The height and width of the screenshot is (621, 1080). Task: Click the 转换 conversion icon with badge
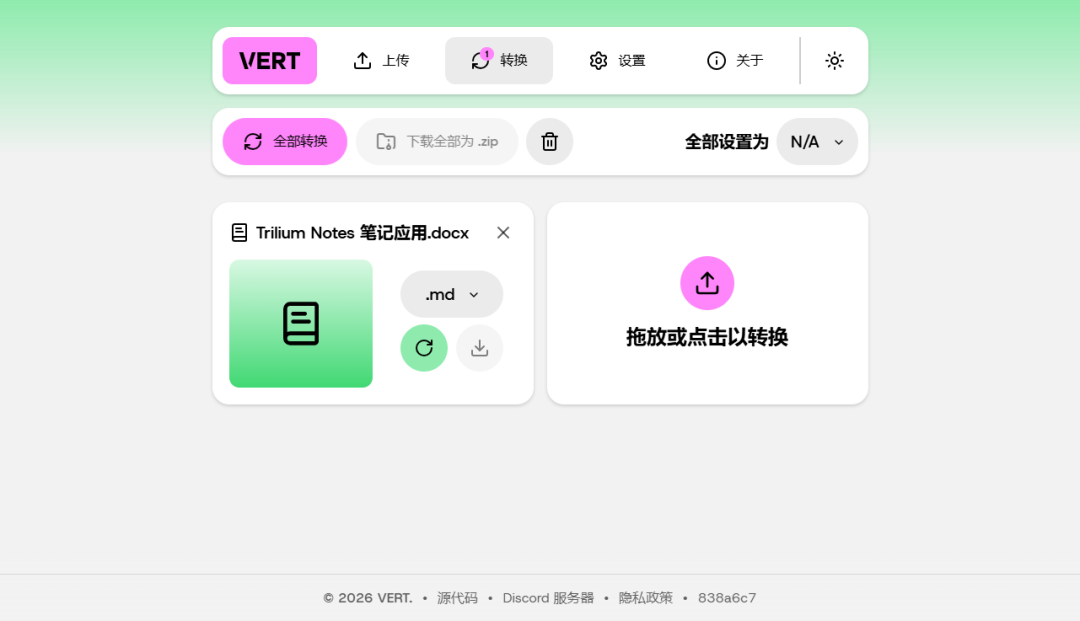(480, 60)
